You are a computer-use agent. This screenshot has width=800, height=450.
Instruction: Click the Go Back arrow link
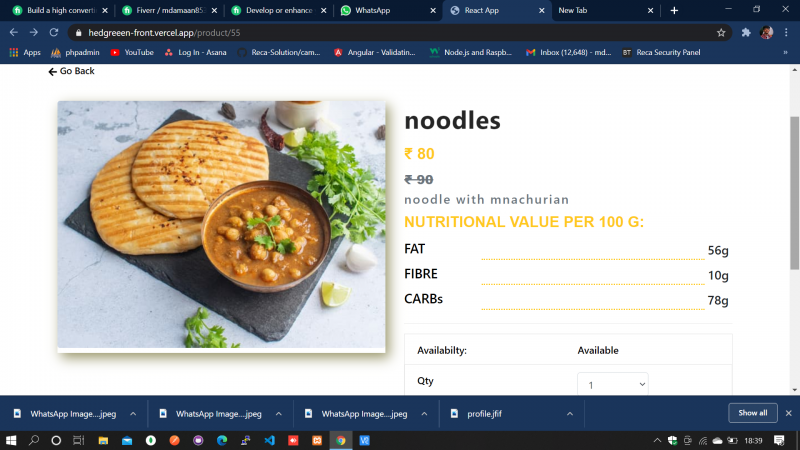point(71,71)
